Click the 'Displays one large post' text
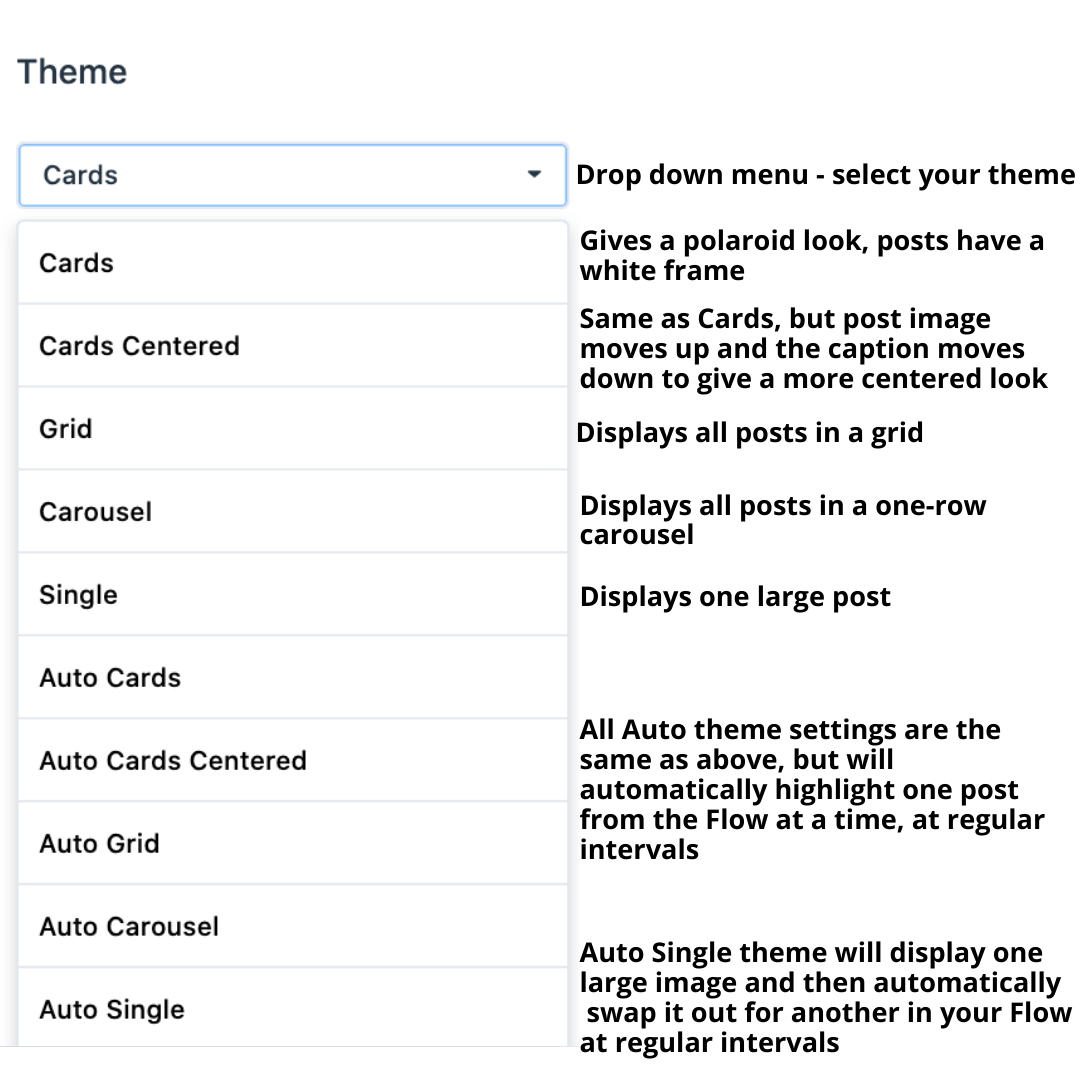 [x=735, y=597]
